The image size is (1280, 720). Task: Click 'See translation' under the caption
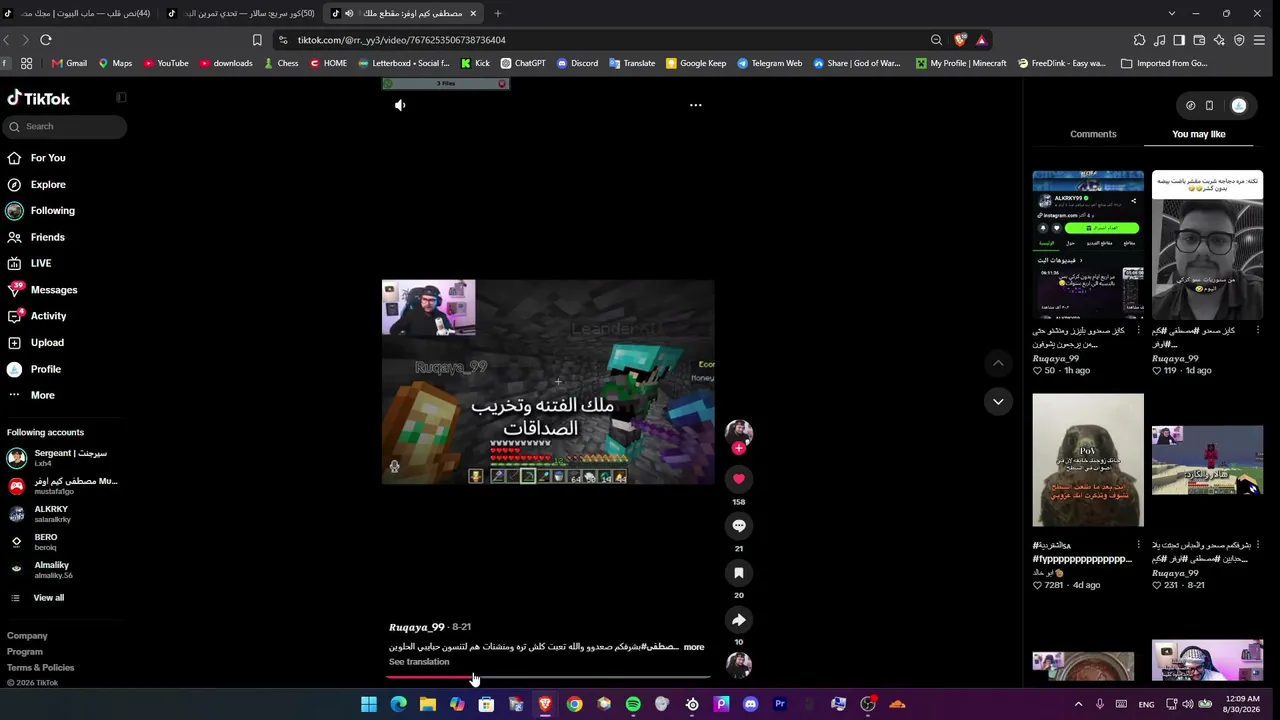[x=419, y=662]
